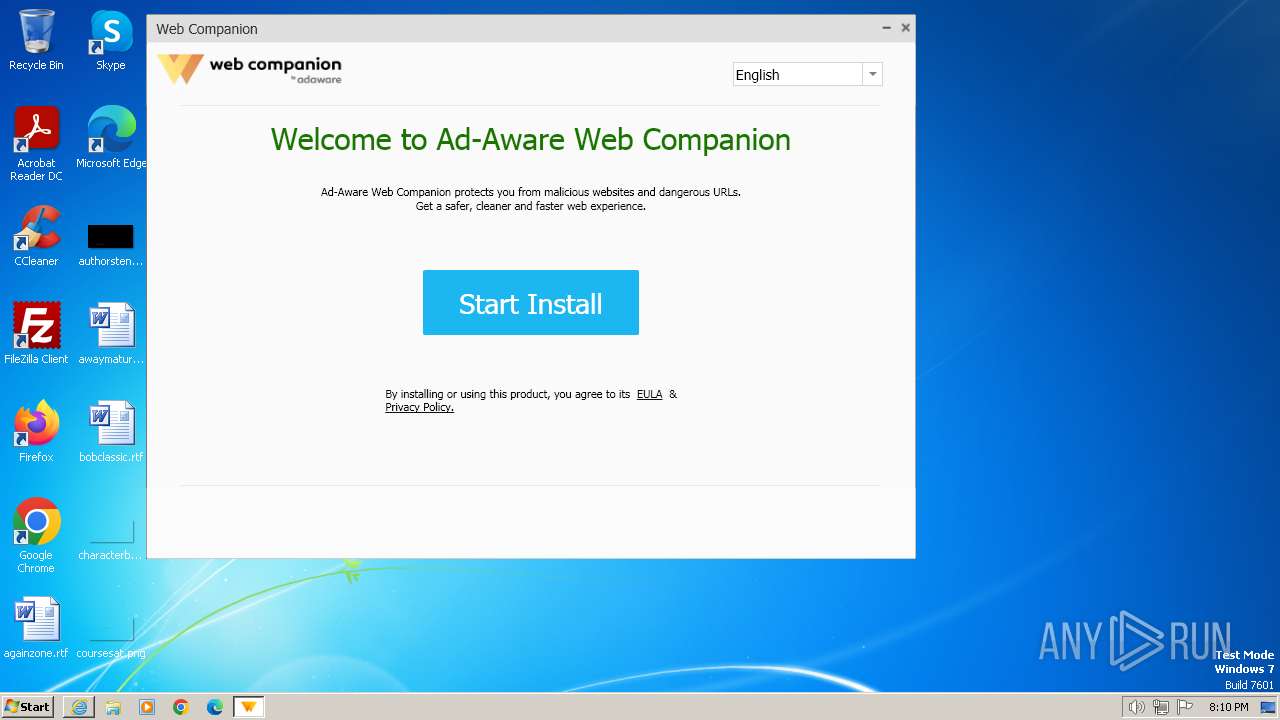This screenshot has width=1280, height=720.
Task: Select againzone.rtf document icon
Action: (x=36, y=628)
